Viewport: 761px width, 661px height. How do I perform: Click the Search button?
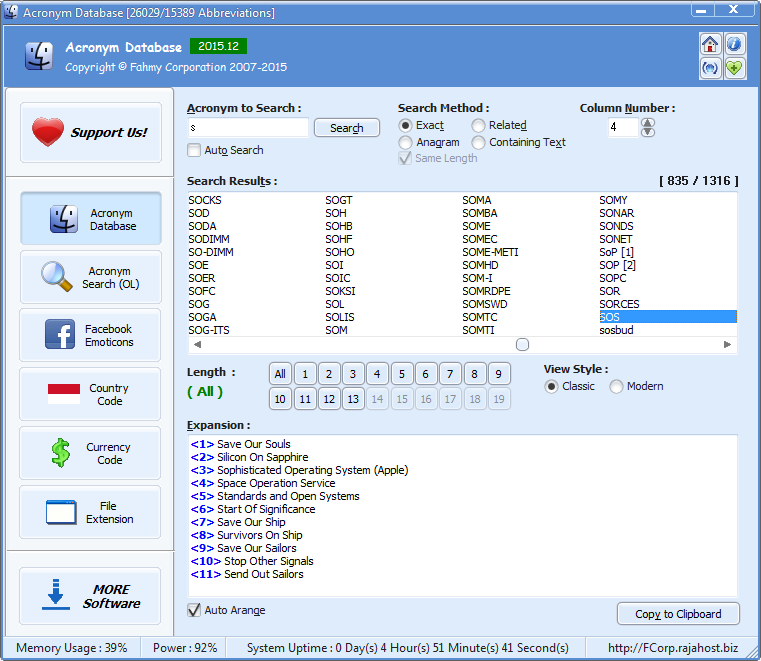point(347,128)
